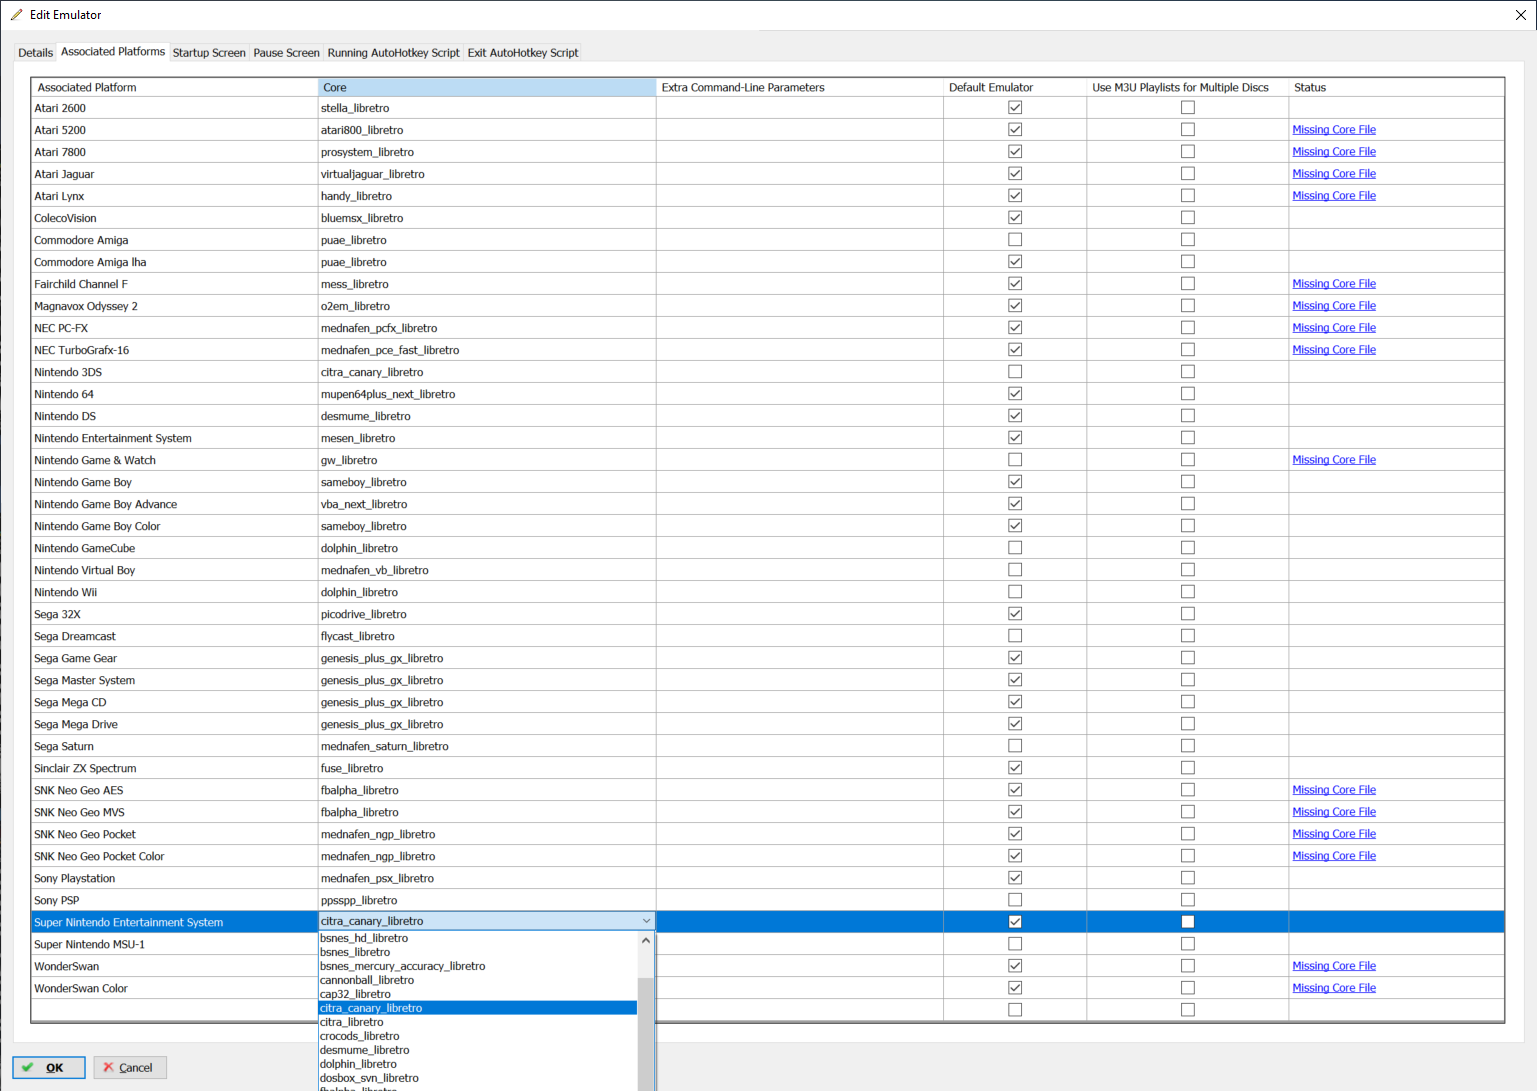Select the ColecoVision platform cell
The height and width of the screenshot is (1091, 1537).
(x=175, y=218)
